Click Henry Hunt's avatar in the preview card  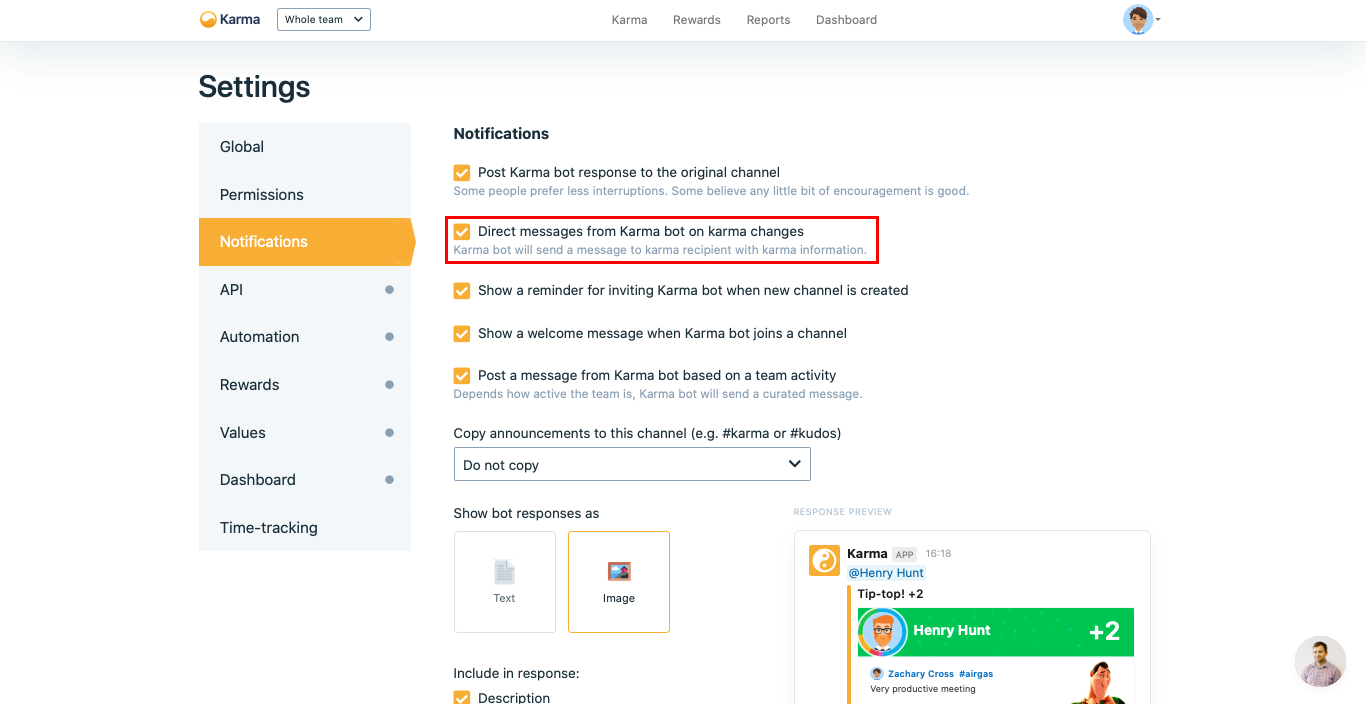(x=882, y=632)
